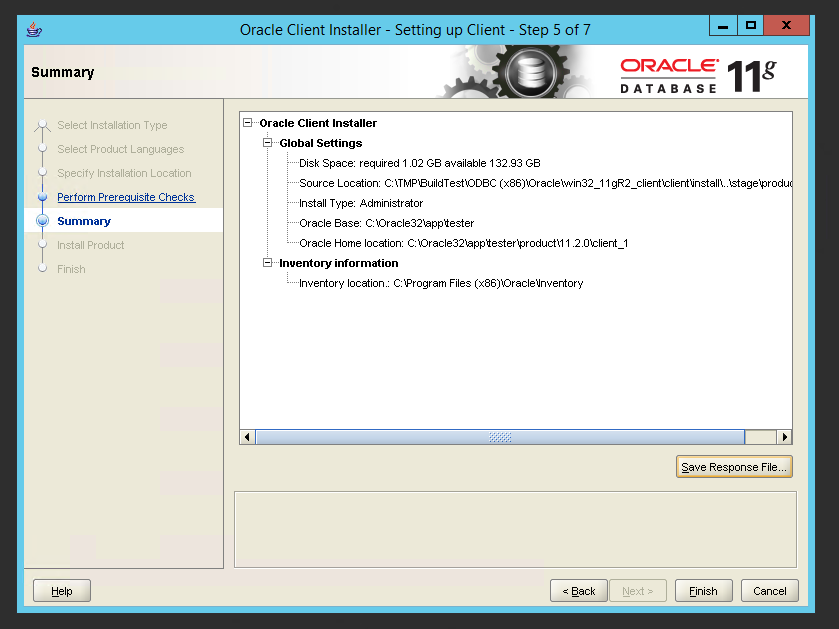Select the Inventory location tree entry
The image size is (839, 629).
440,283
